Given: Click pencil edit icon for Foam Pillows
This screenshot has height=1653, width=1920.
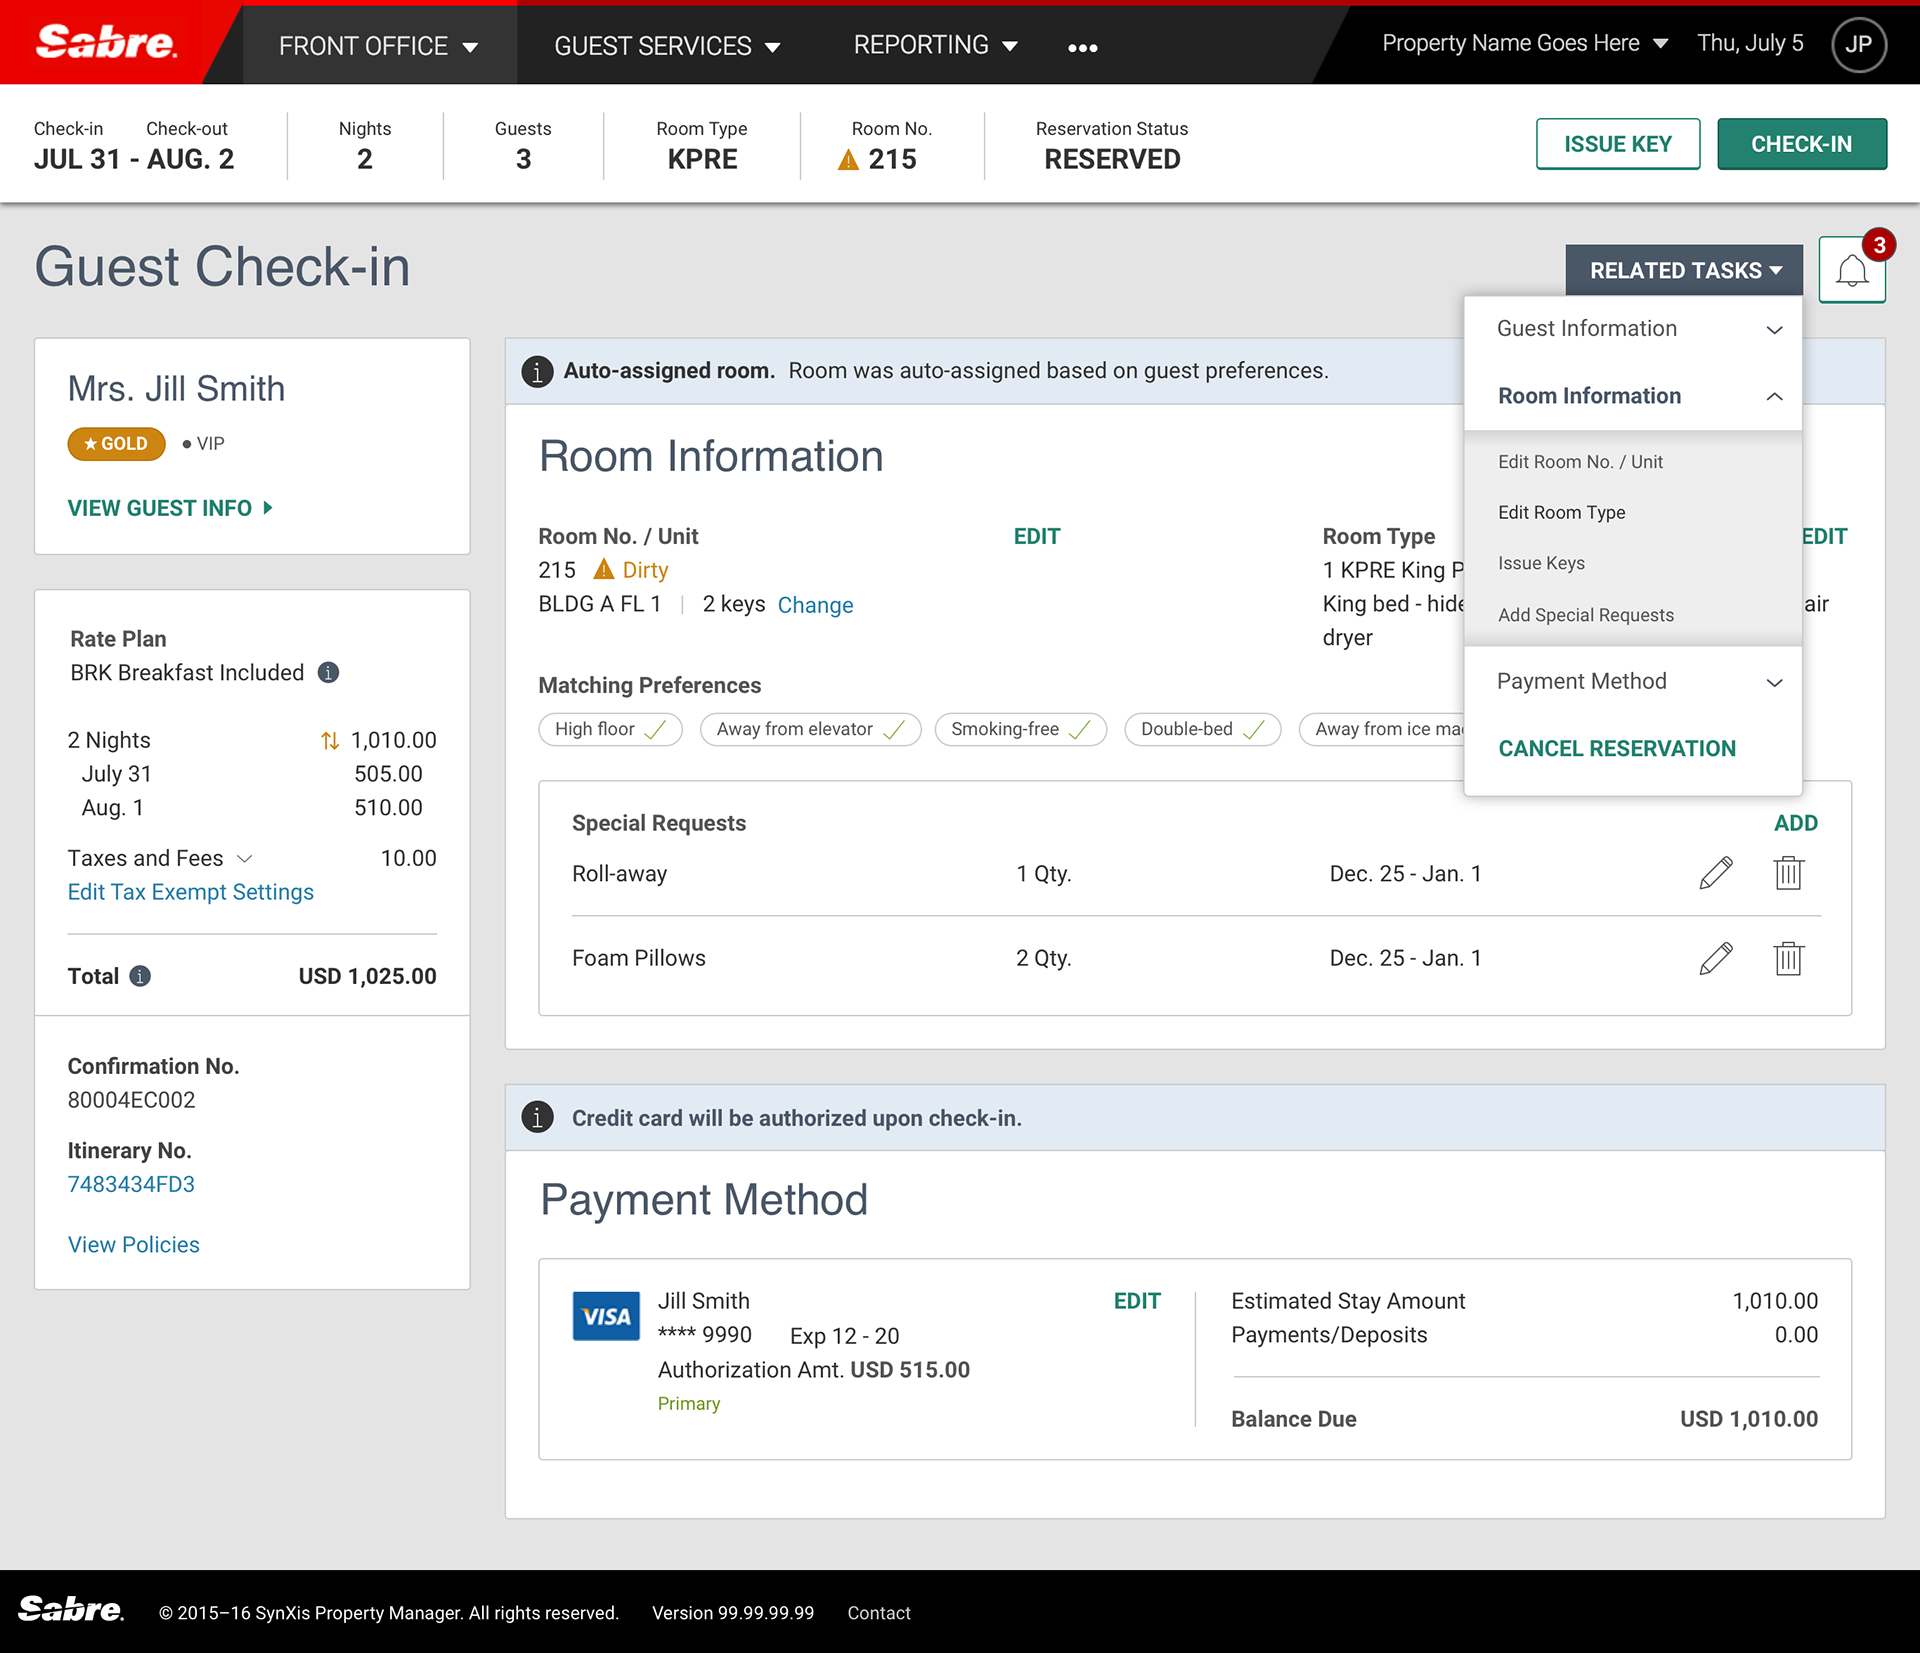Looking at the screenshot, I should click(1715, 958).
